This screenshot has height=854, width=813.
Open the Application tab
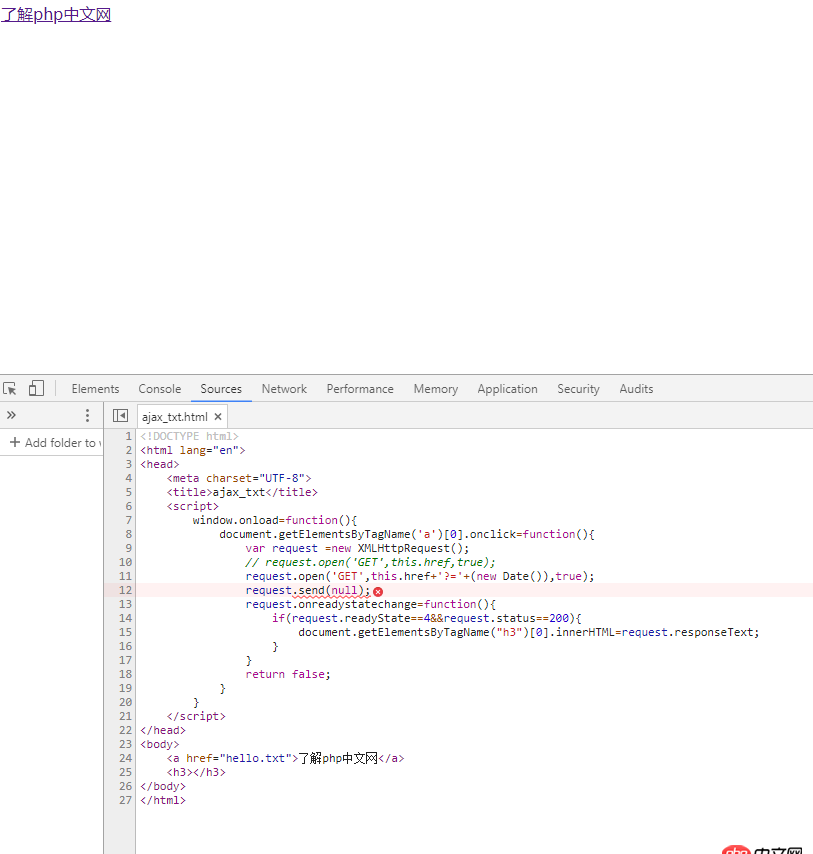coord(507,389)
